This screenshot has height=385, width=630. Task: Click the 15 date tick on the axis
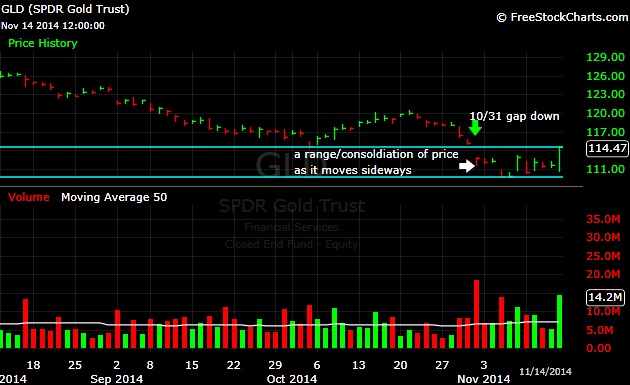(x=192, y=365)
